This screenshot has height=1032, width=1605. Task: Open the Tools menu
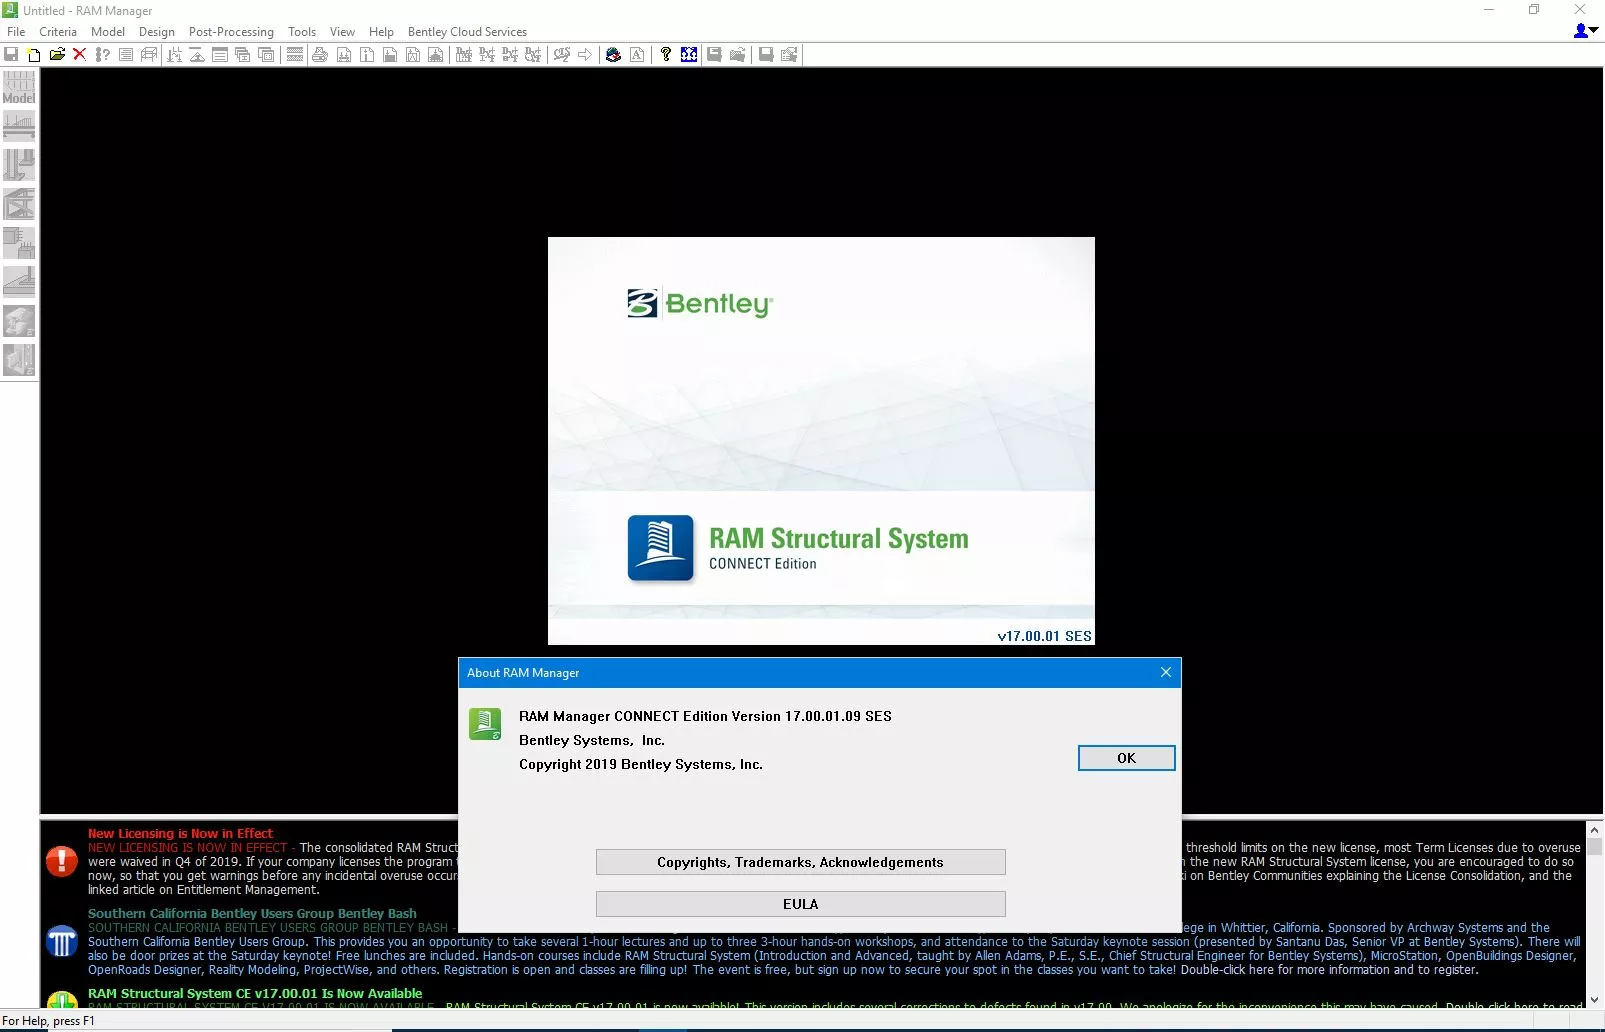302,32
